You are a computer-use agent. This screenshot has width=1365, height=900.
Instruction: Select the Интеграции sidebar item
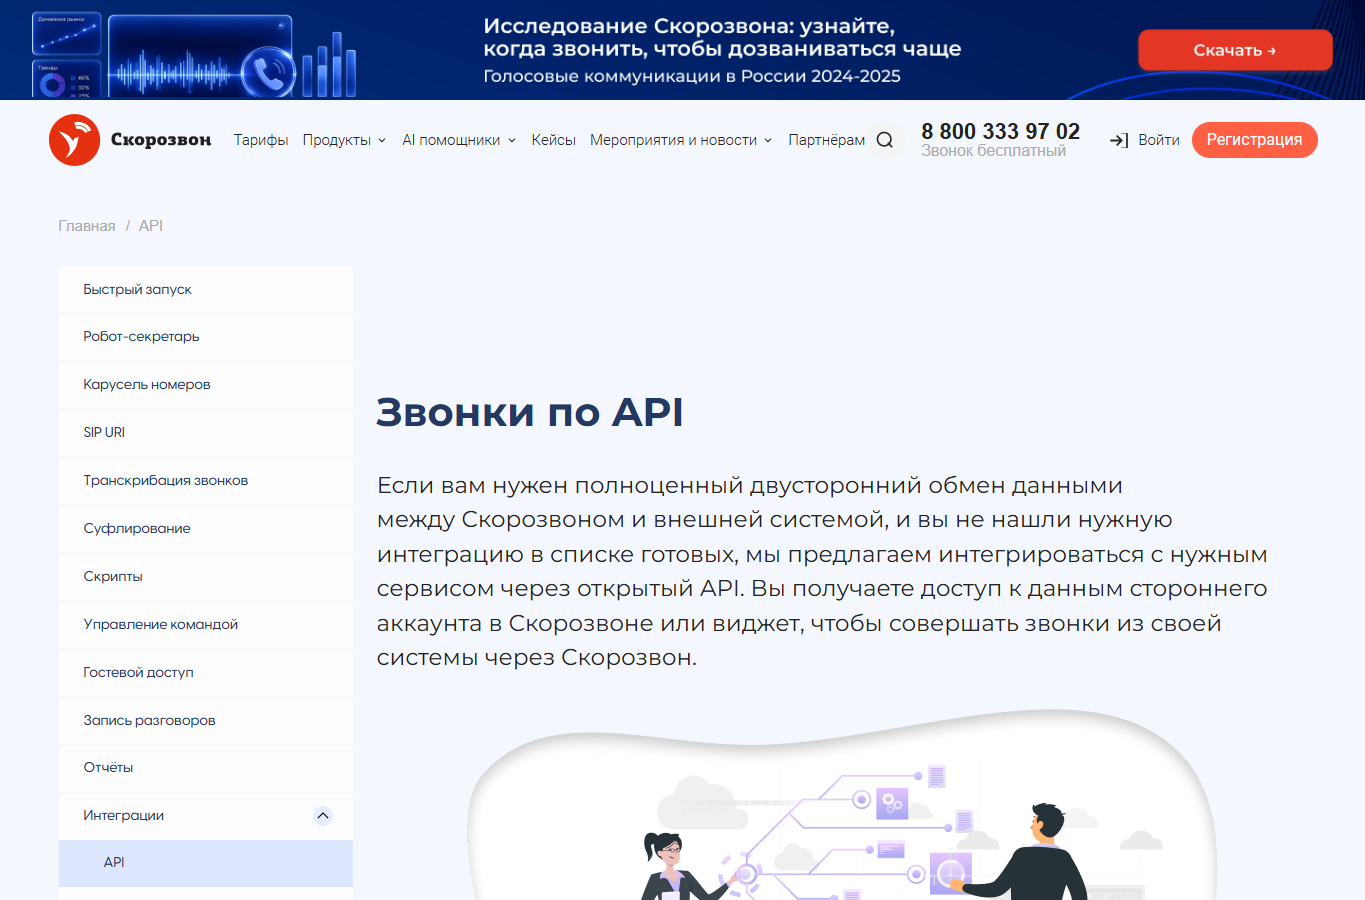206,816
